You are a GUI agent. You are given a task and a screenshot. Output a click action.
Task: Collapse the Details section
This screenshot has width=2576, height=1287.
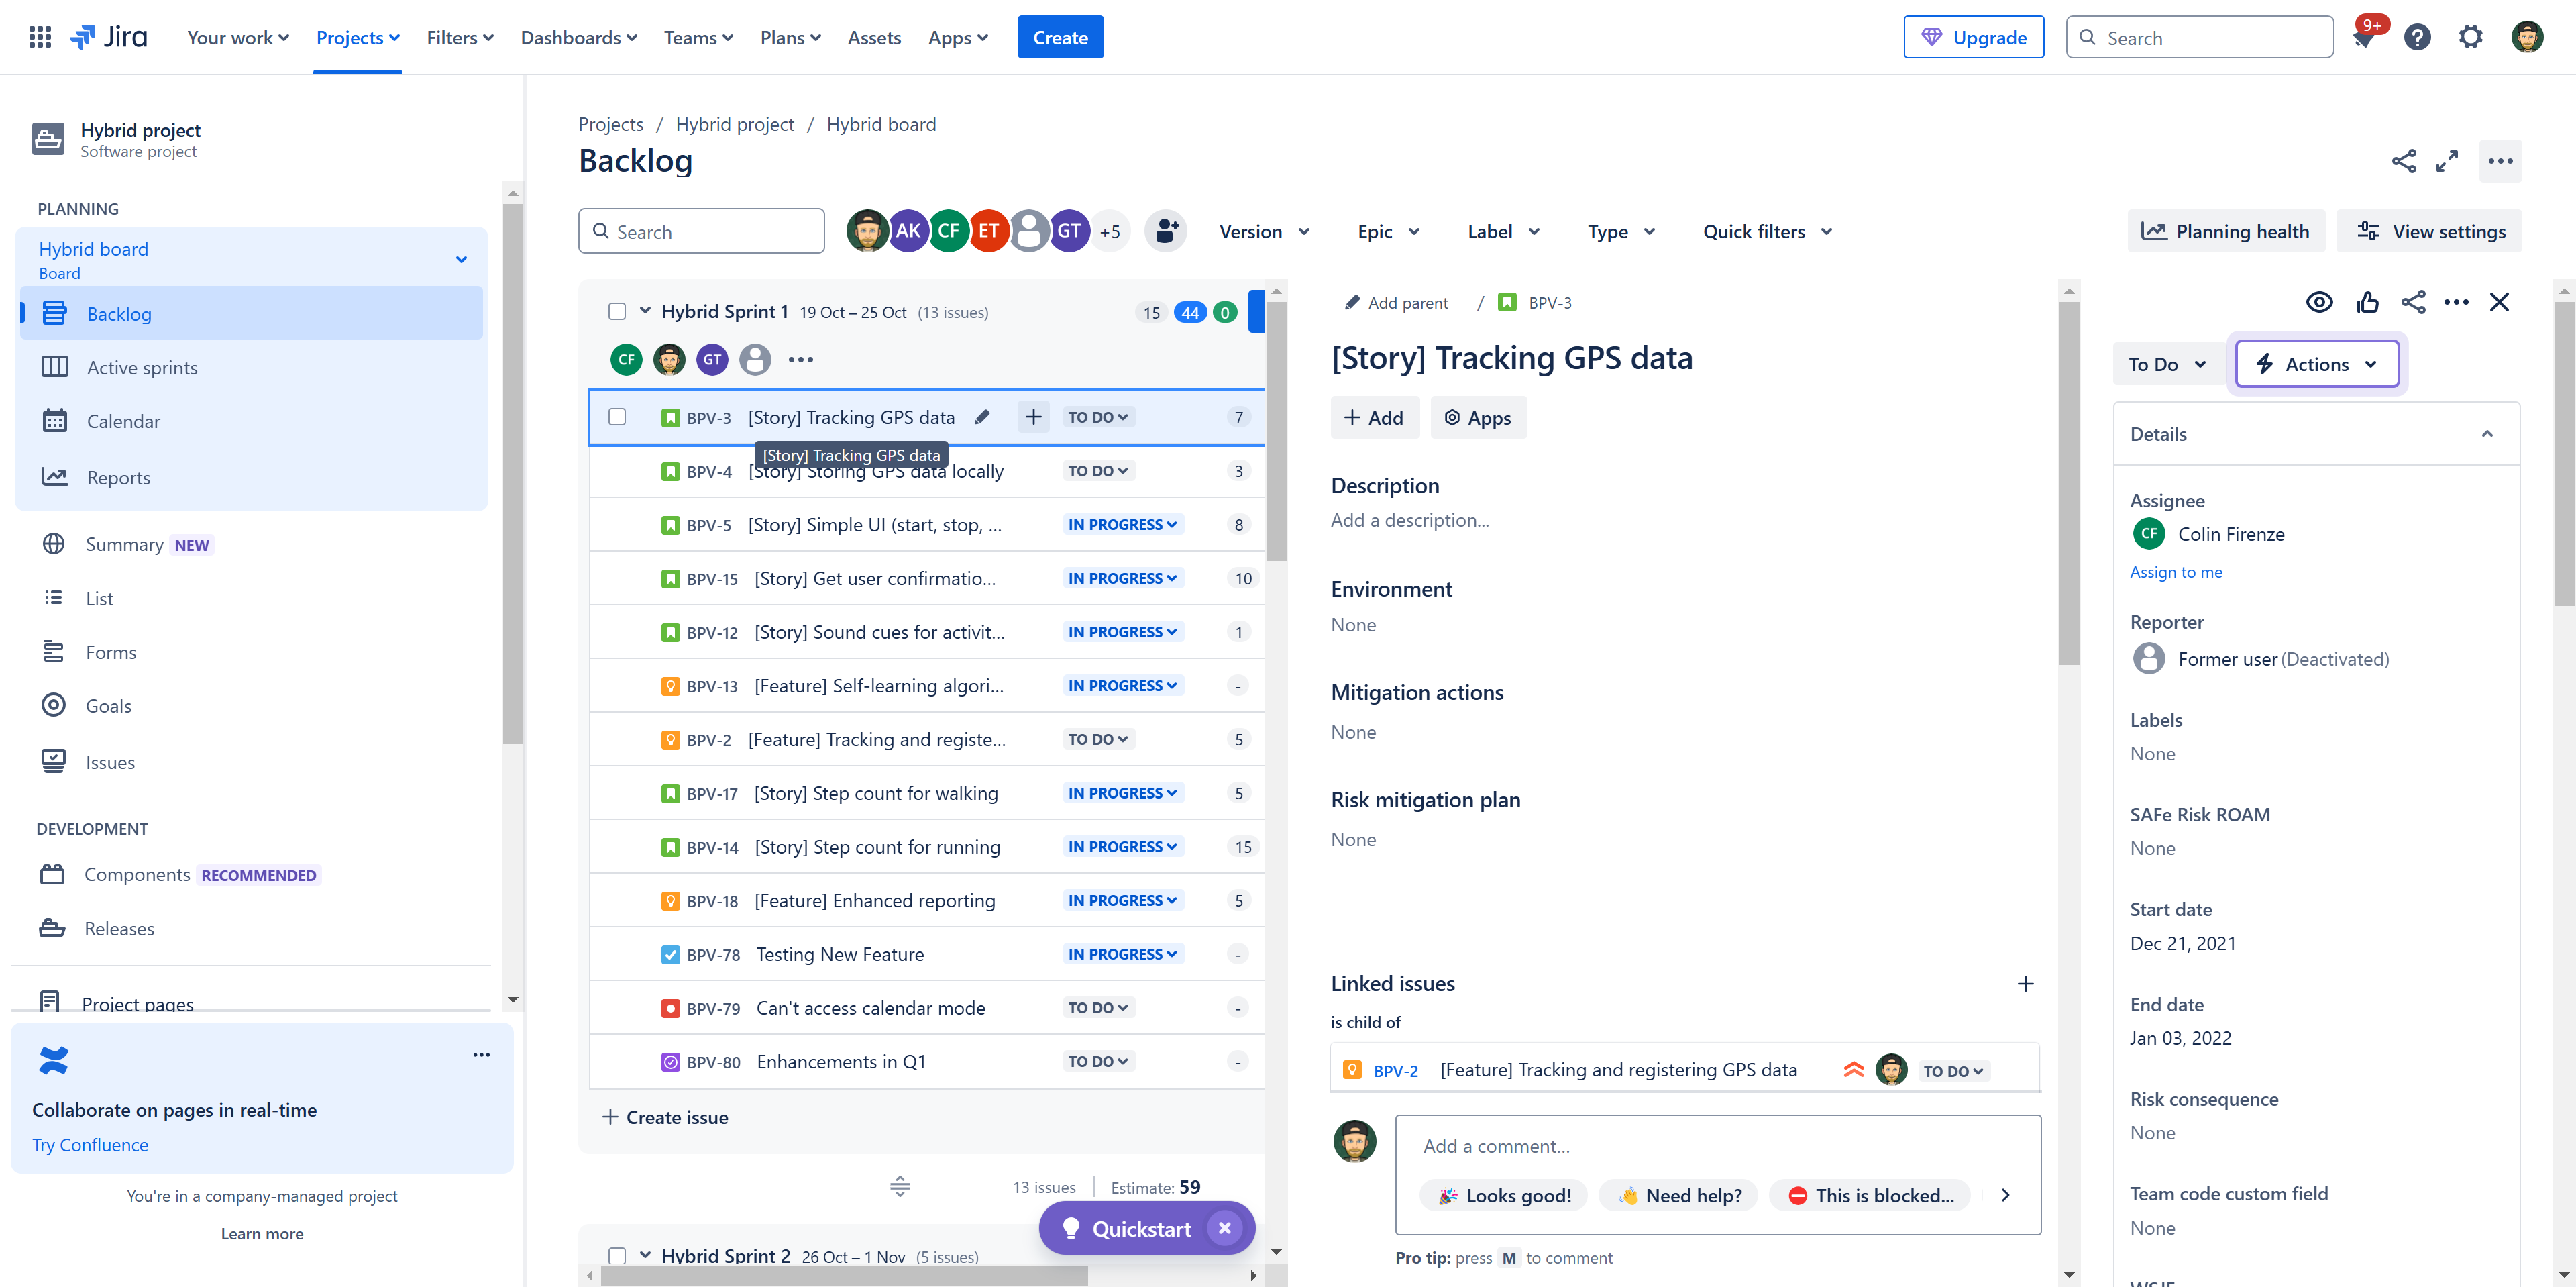pyautogui.click(x=2487, y=434)
